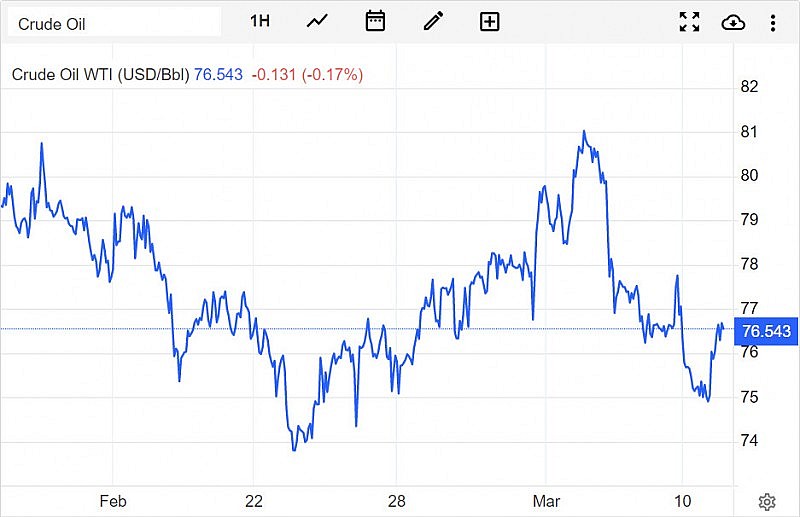The height and width of the screenshot is (517, 800).
Task: Click the cloud download icon
Action: pyautogui.click(x=733, y=22)
